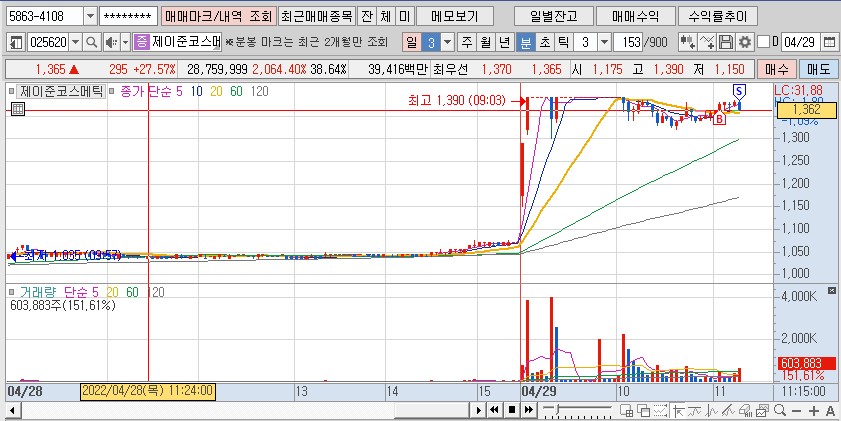Image resolution: width=841 pixels, height=421 pixels.
Task: Expand the account number 5863-4108 dropdown
Action: coord(91,16)
